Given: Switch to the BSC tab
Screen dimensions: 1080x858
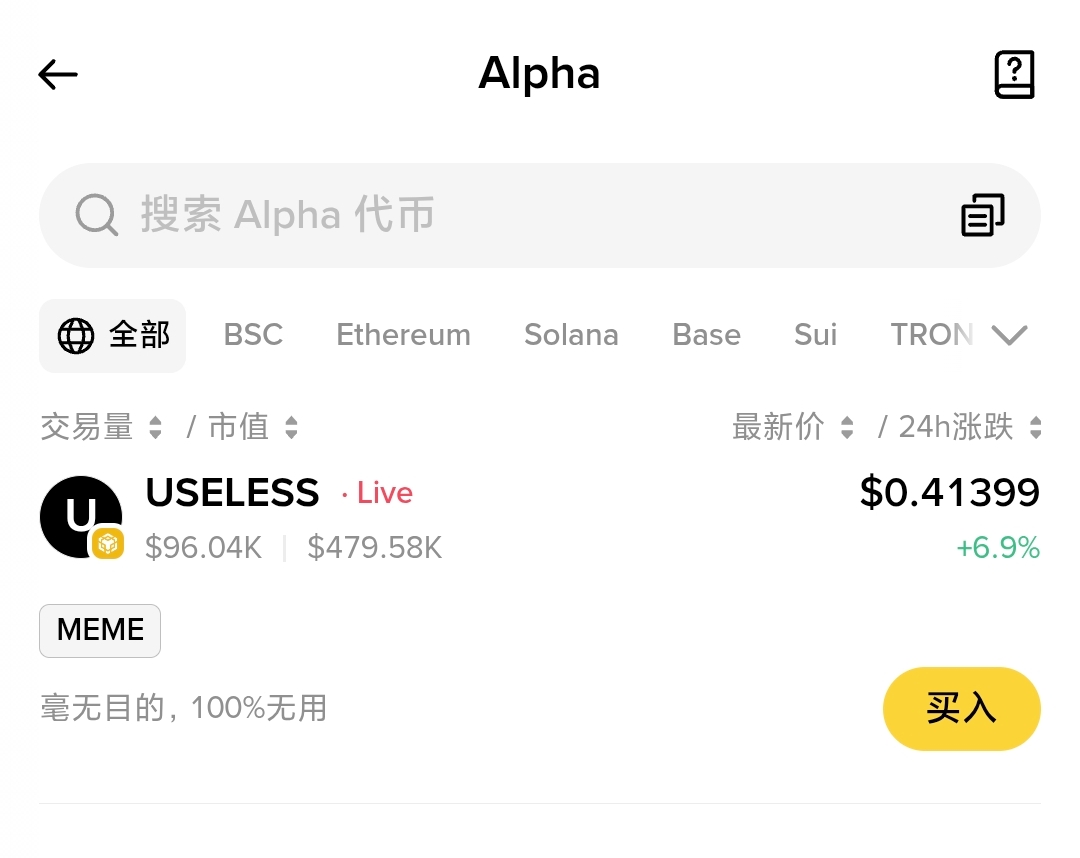Looking at the screenshot, I should click(253, 335).
